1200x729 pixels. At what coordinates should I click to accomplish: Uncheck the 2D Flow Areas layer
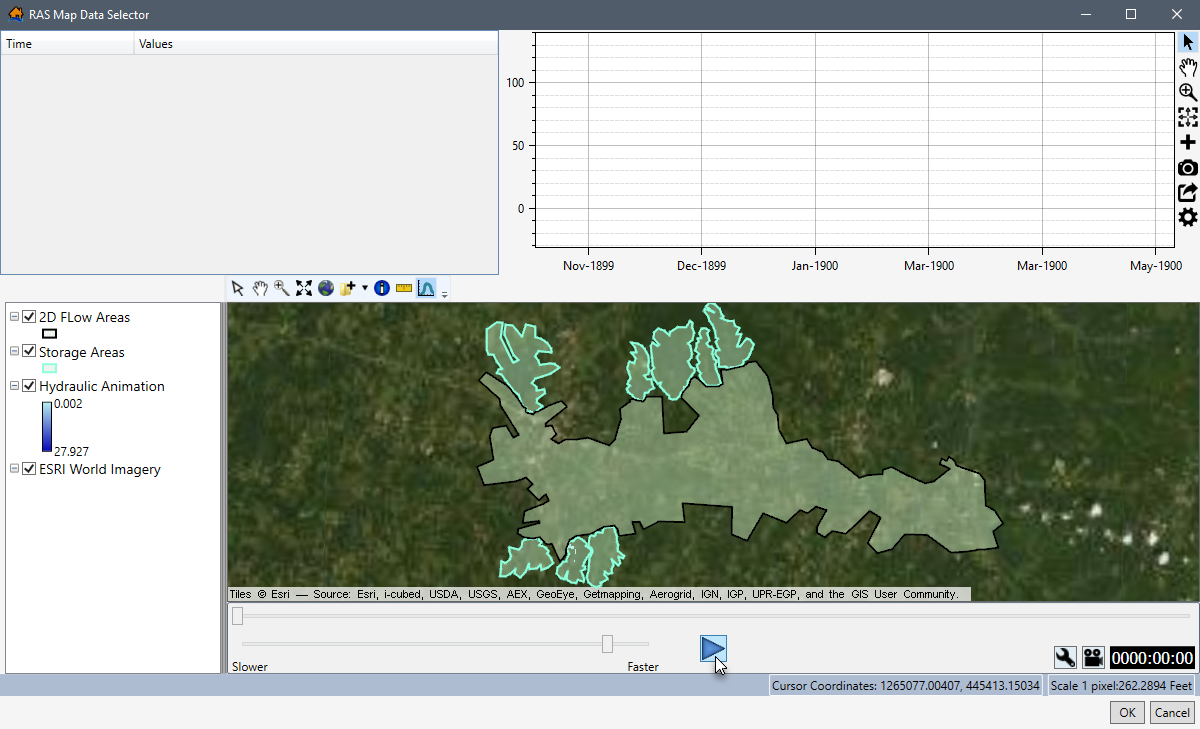[x=28, y=317]
